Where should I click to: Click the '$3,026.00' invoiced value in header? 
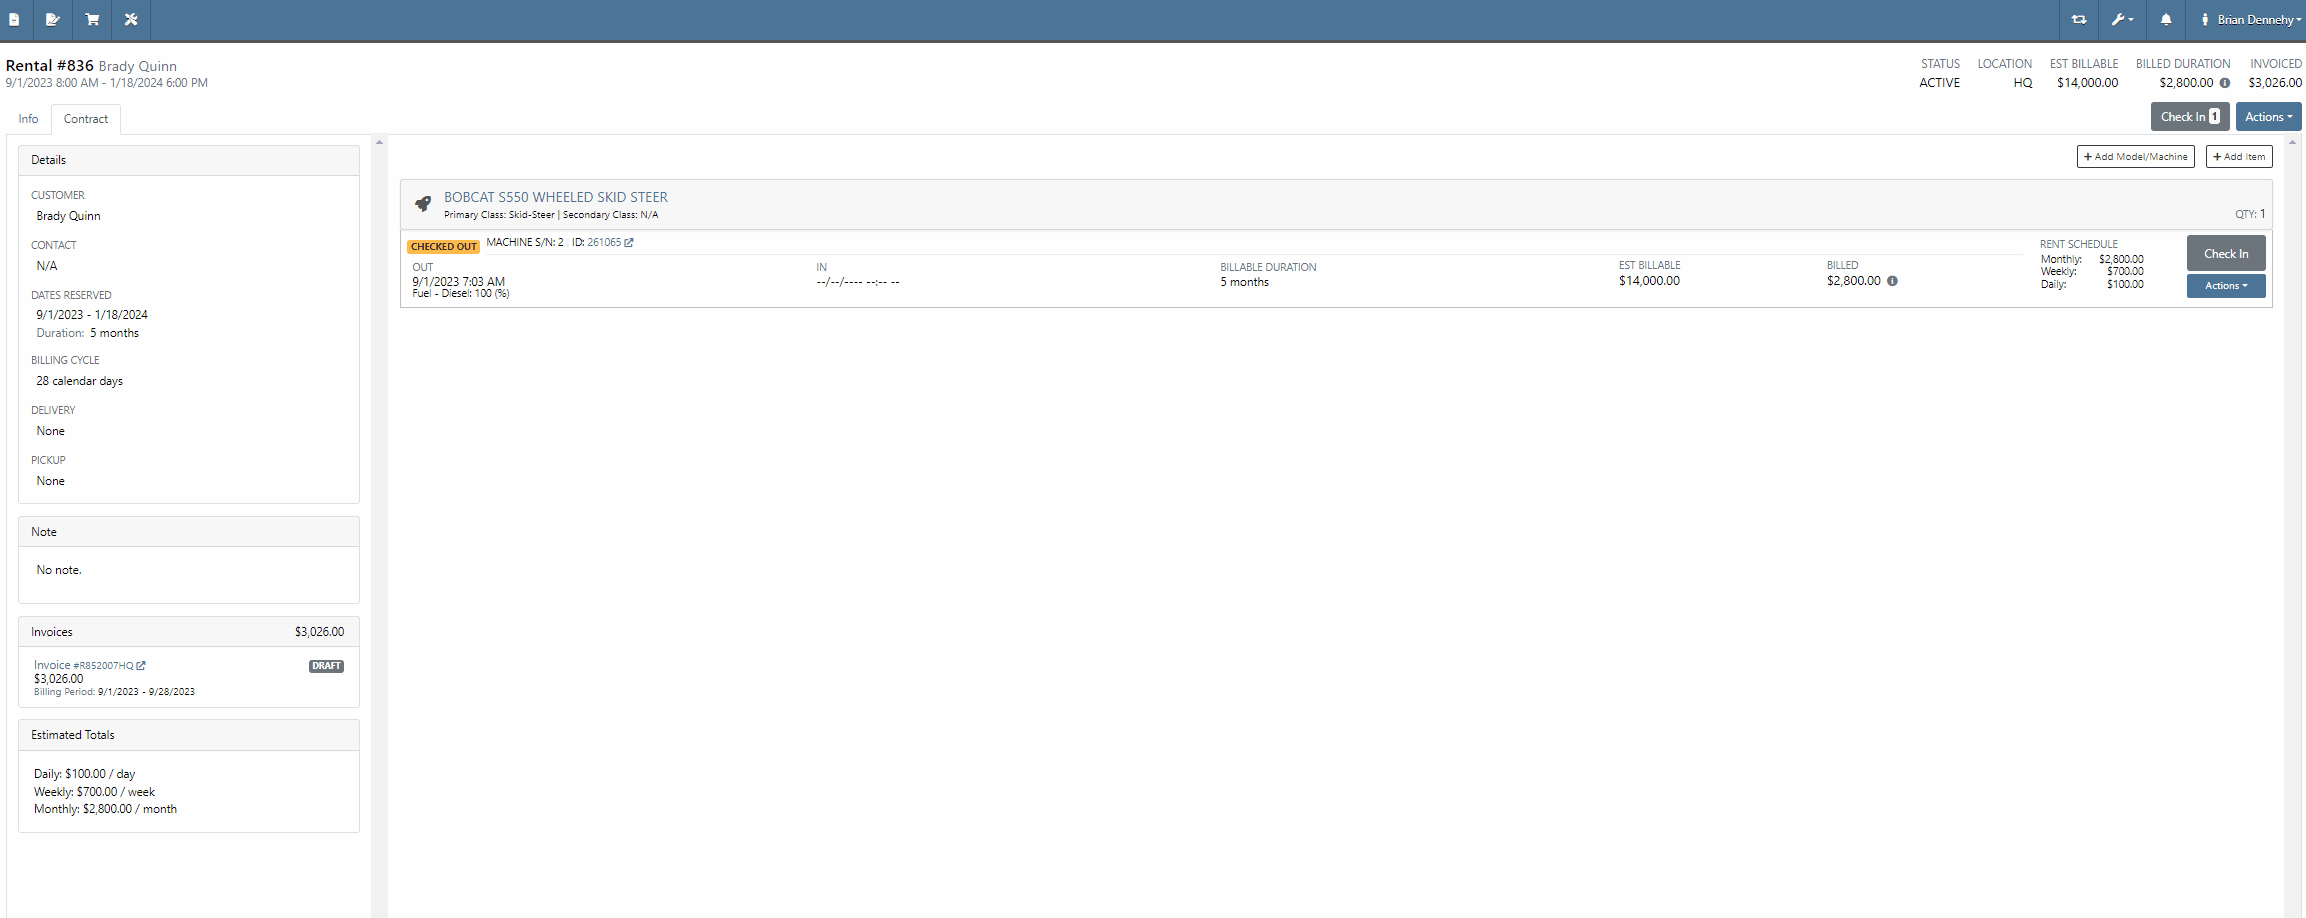2275,83
